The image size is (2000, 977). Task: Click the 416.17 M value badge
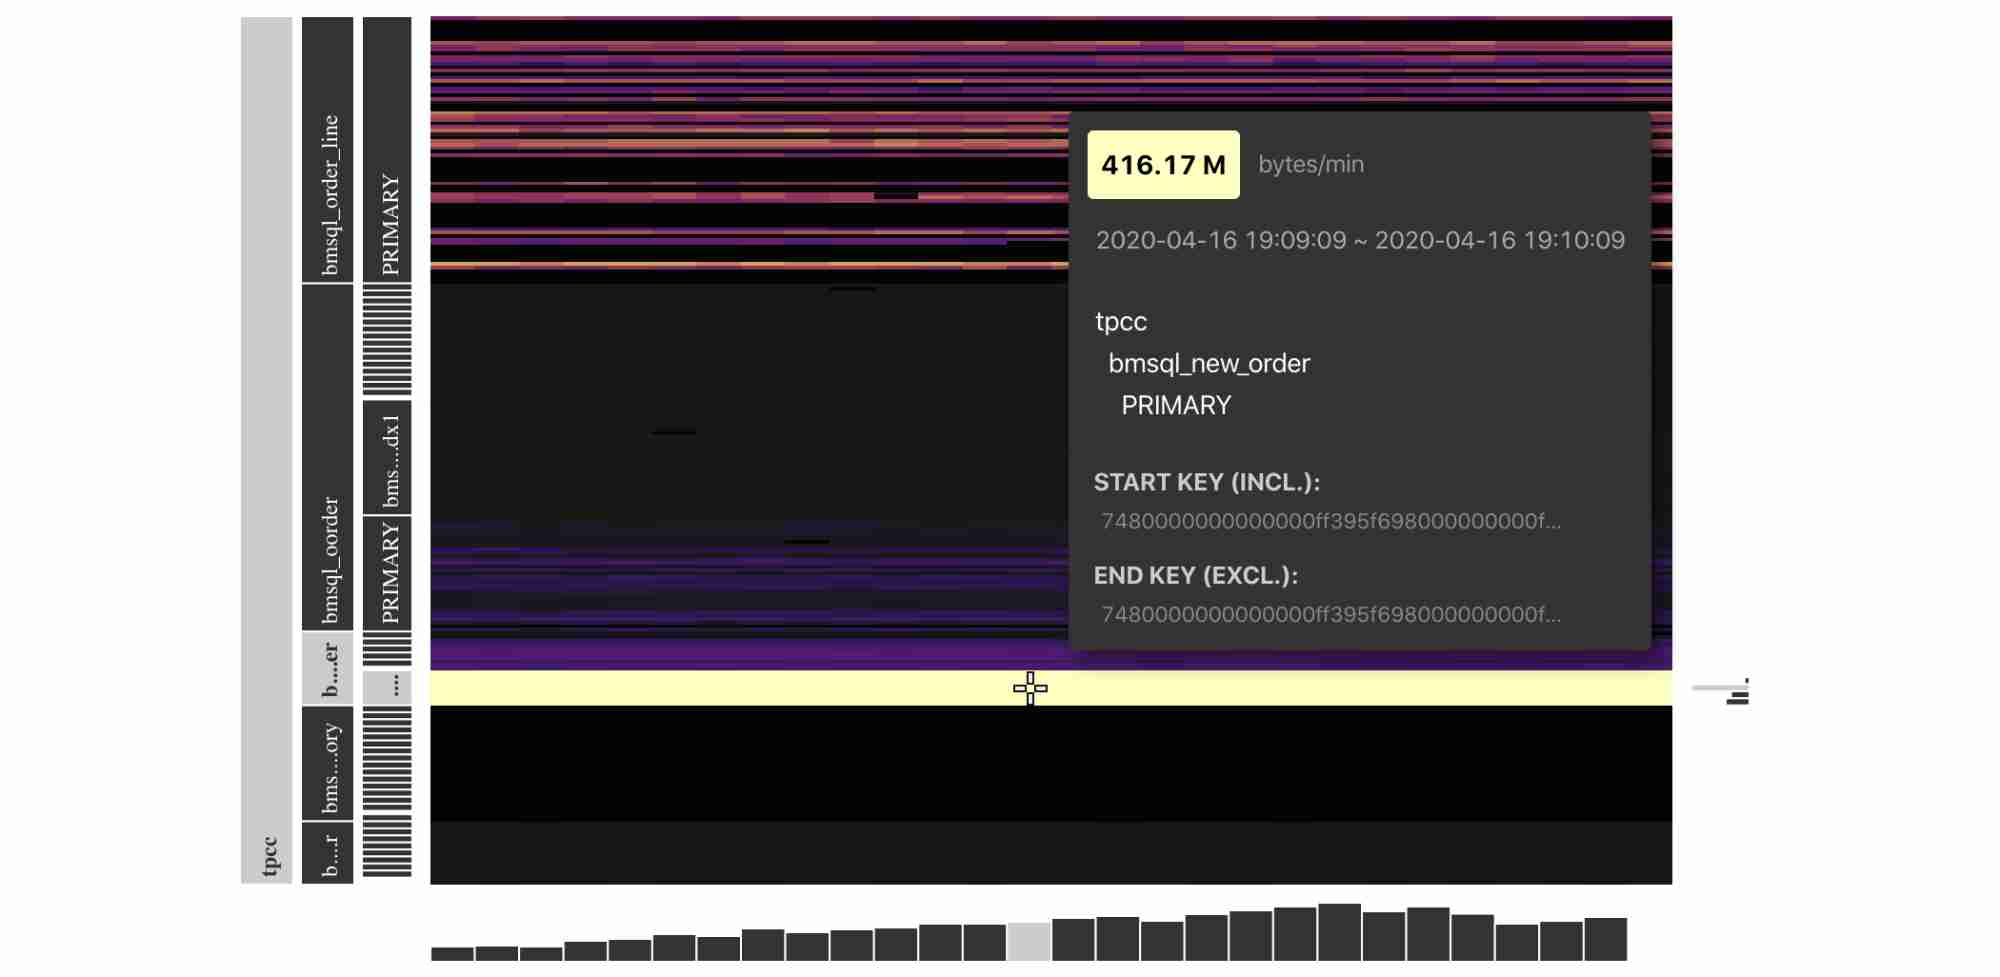click(x=1163, y=165)
